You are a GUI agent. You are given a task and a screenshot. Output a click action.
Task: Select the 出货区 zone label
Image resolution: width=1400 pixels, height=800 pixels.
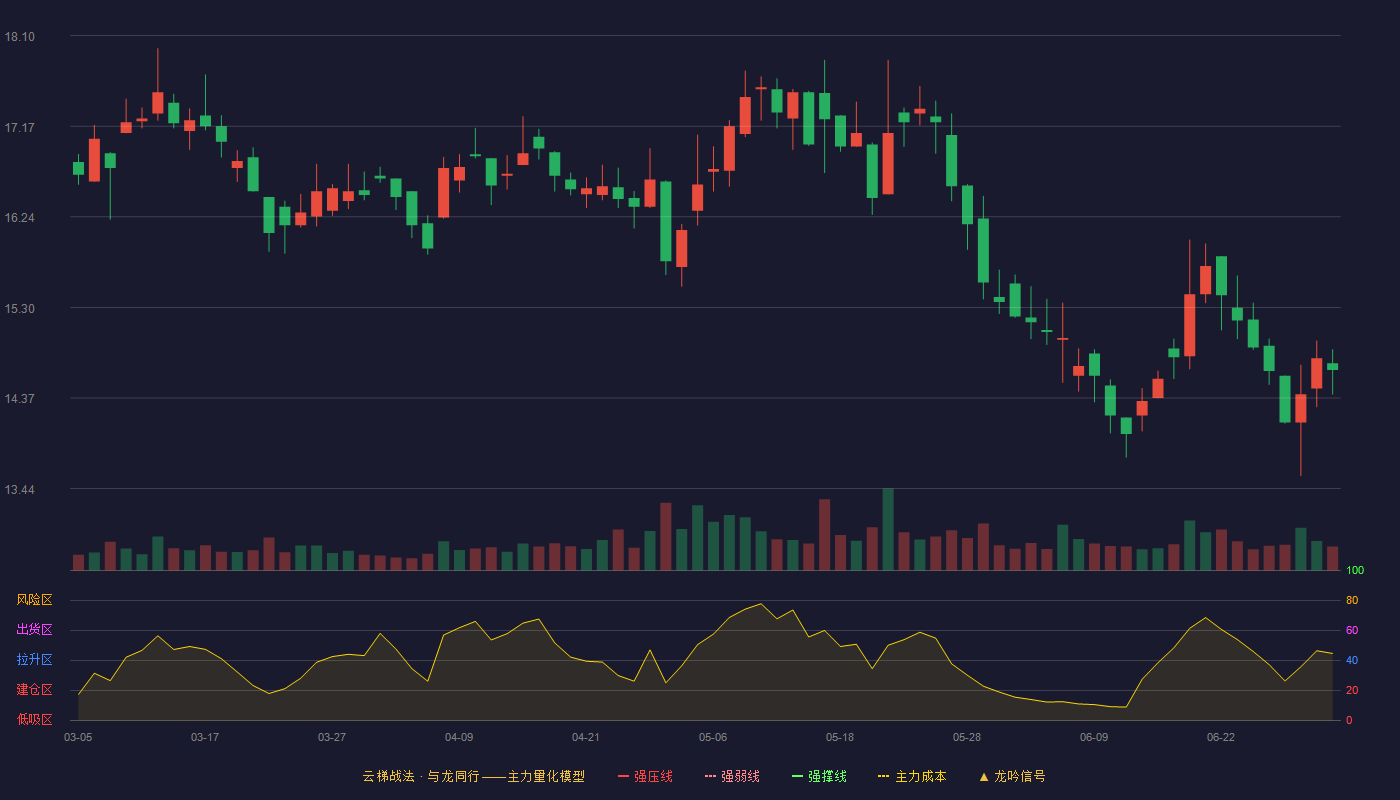(x=34, y=630)
